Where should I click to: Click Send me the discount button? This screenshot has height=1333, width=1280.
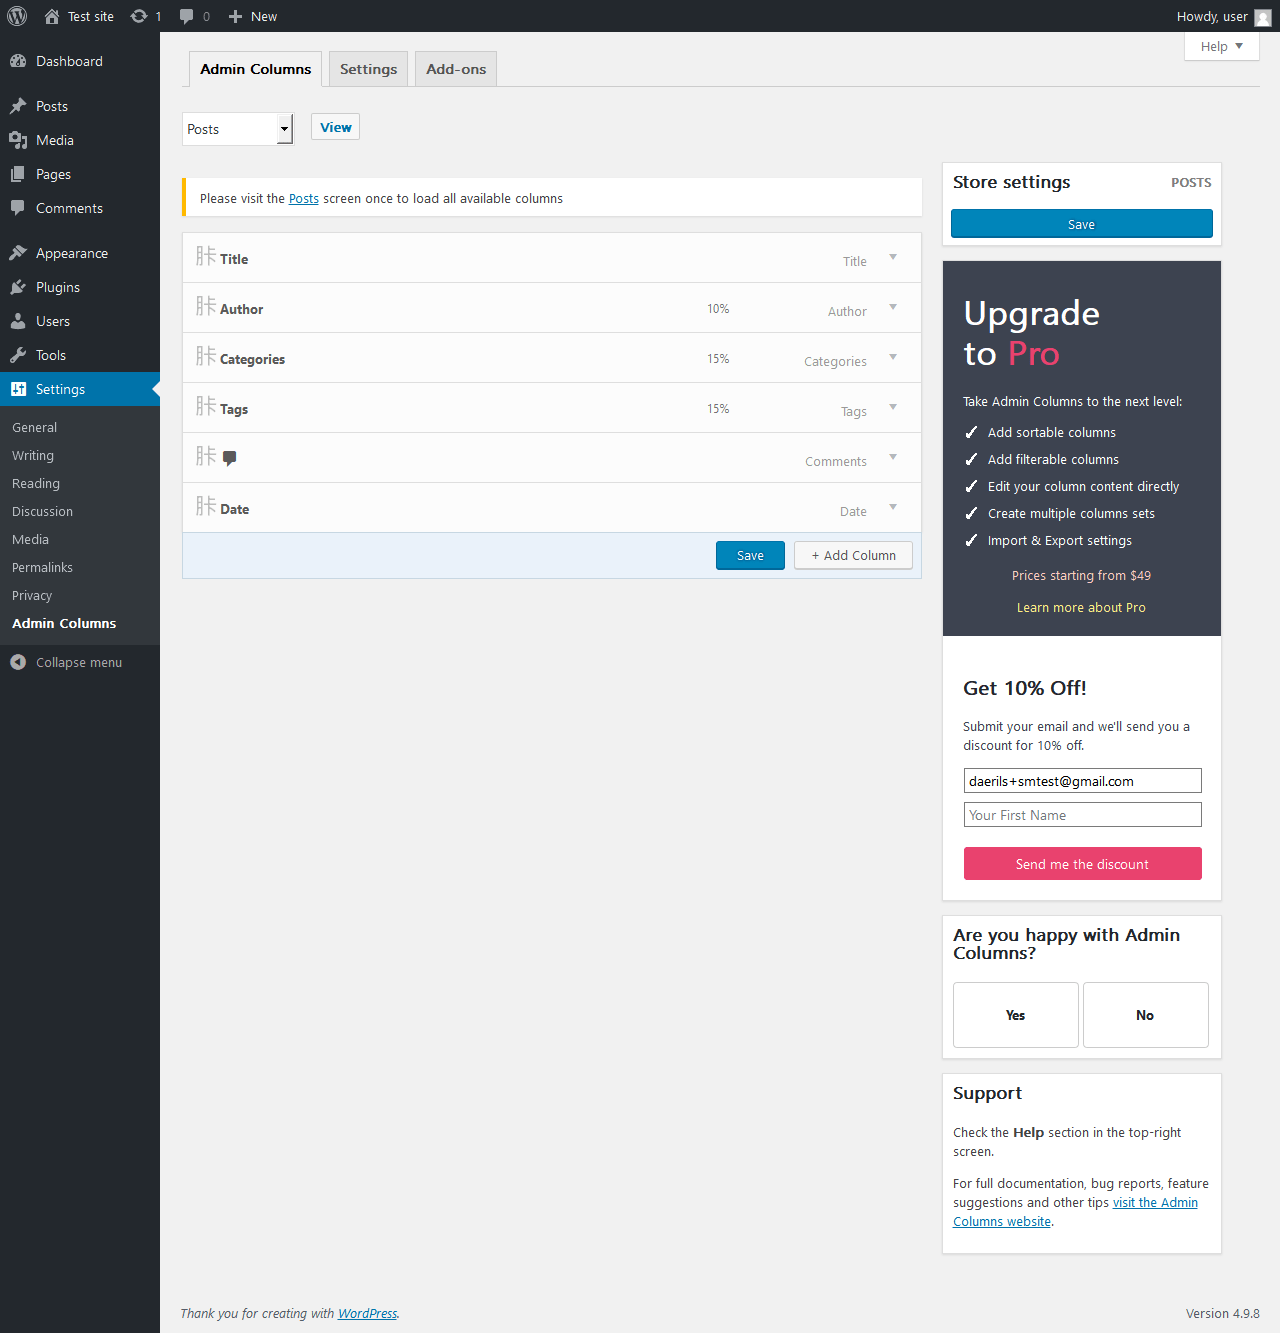tap(1083, 864)
